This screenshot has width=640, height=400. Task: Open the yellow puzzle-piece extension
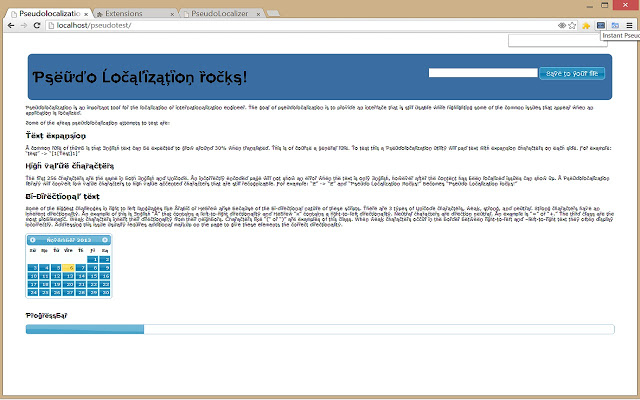[x=586, y=26]
